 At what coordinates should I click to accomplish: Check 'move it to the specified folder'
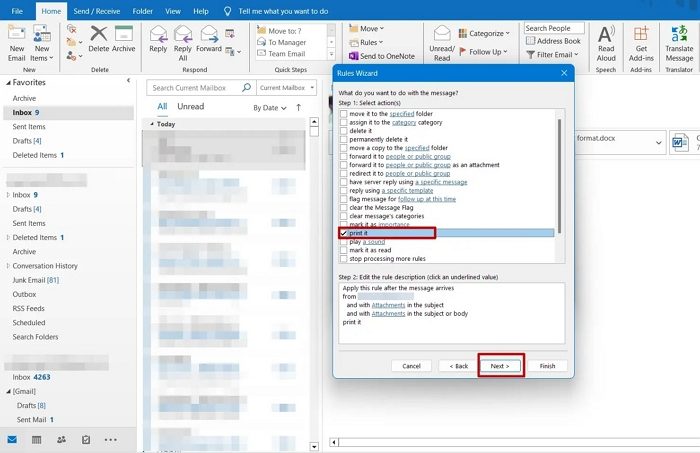click(343, 114)
